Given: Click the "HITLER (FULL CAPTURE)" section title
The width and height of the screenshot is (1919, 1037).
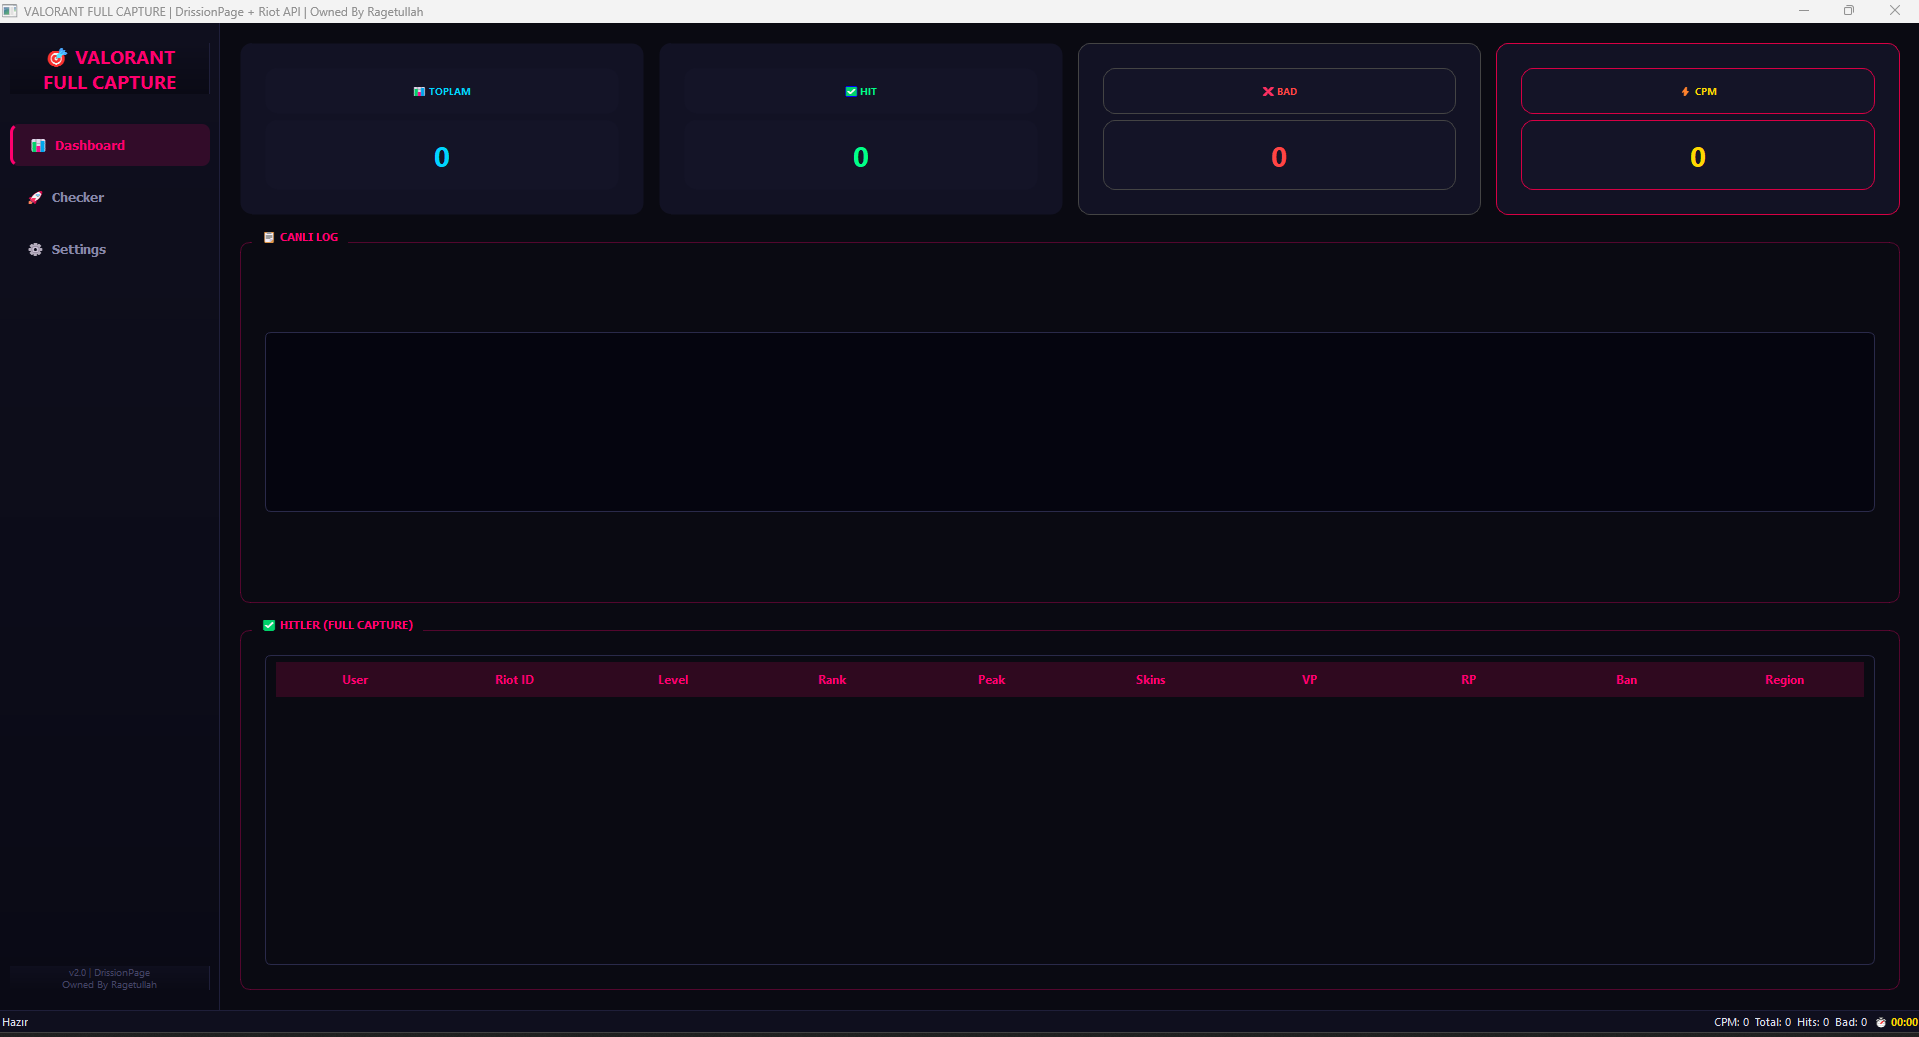Looking at the screenshot, I should [x=346, y=626].
